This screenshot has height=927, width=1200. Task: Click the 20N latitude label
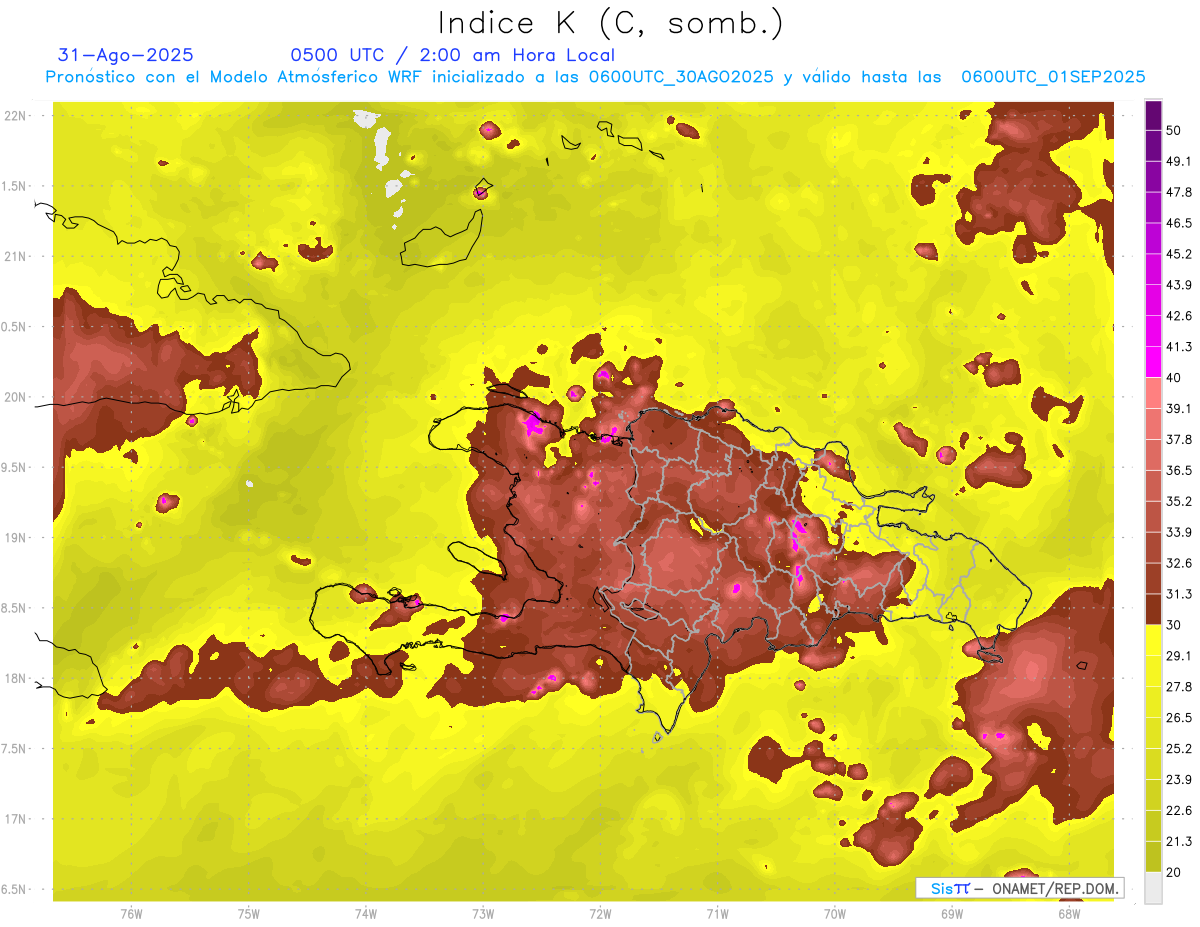click(17, 397)
